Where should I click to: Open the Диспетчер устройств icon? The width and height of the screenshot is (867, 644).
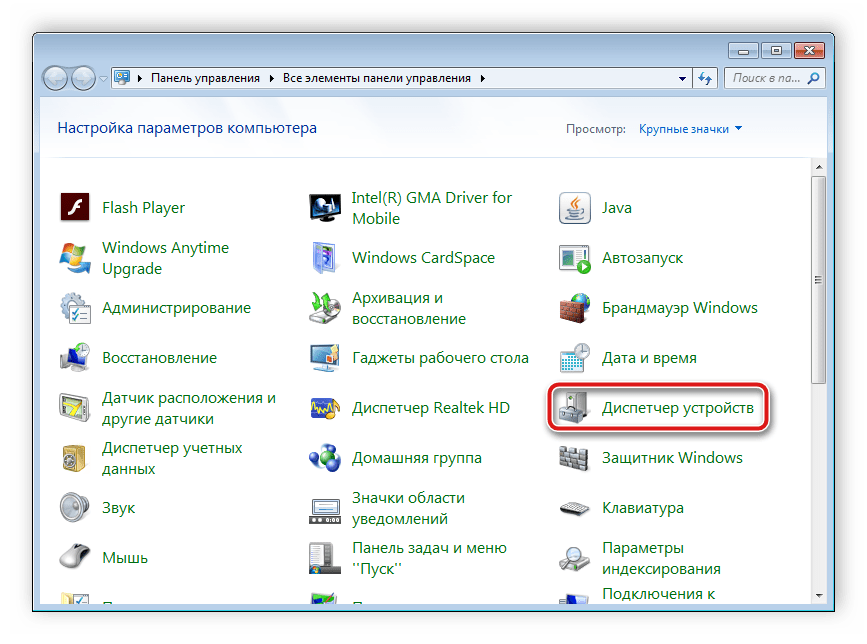575,408
